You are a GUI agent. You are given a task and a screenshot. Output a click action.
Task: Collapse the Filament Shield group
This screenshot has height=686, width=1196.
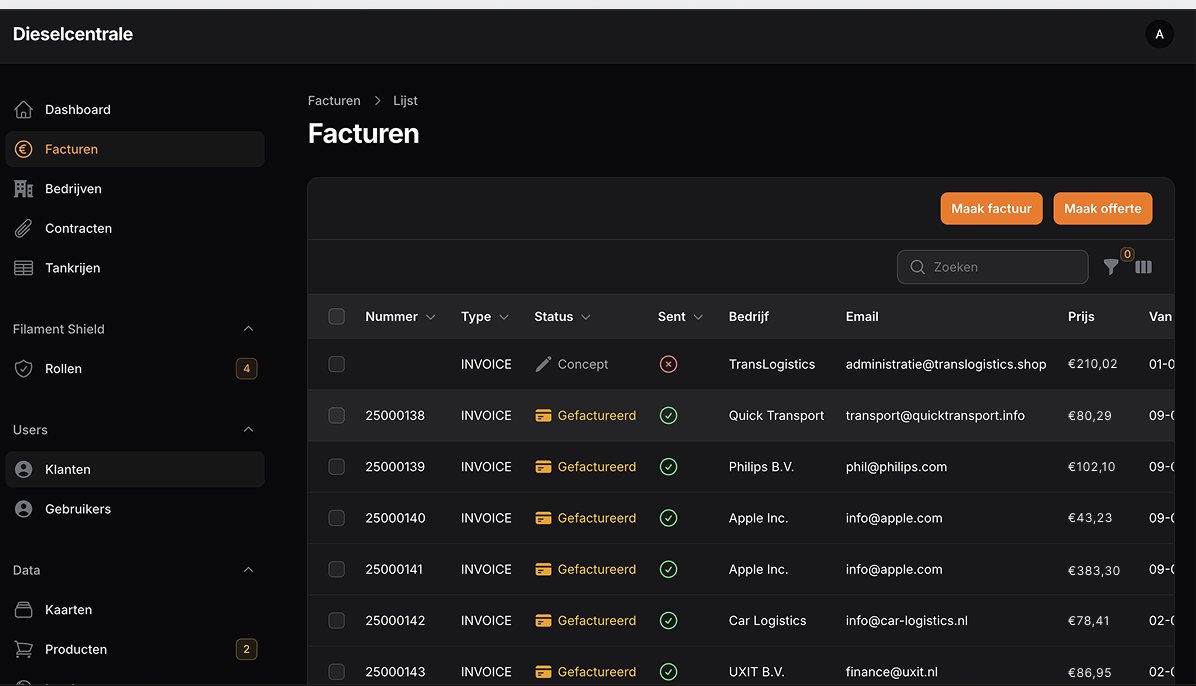coord(248,329)
